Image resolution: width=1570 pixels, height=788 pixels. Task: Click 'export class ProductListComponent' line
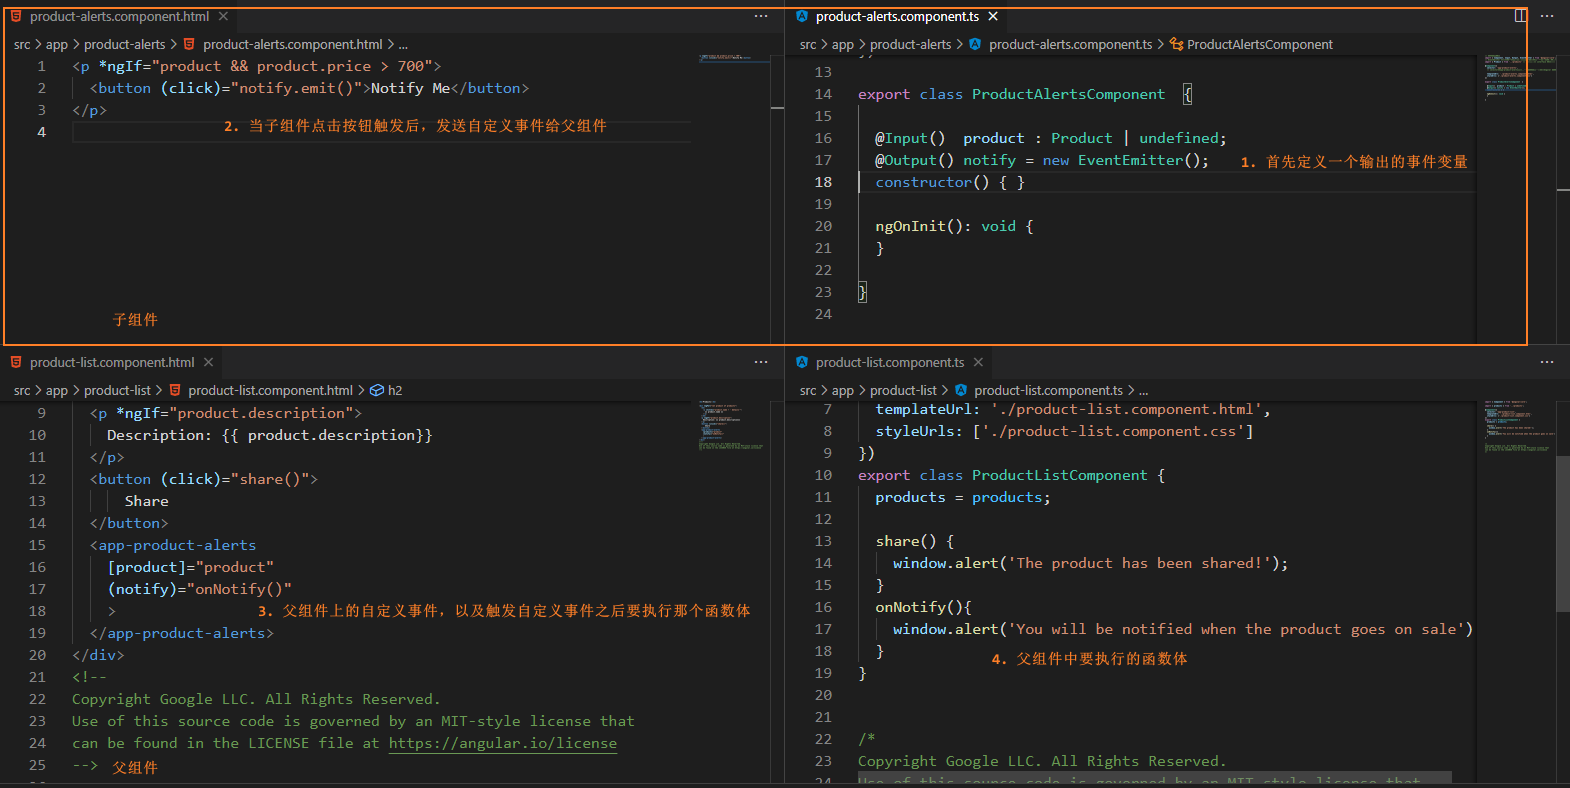click(1011, 475)
